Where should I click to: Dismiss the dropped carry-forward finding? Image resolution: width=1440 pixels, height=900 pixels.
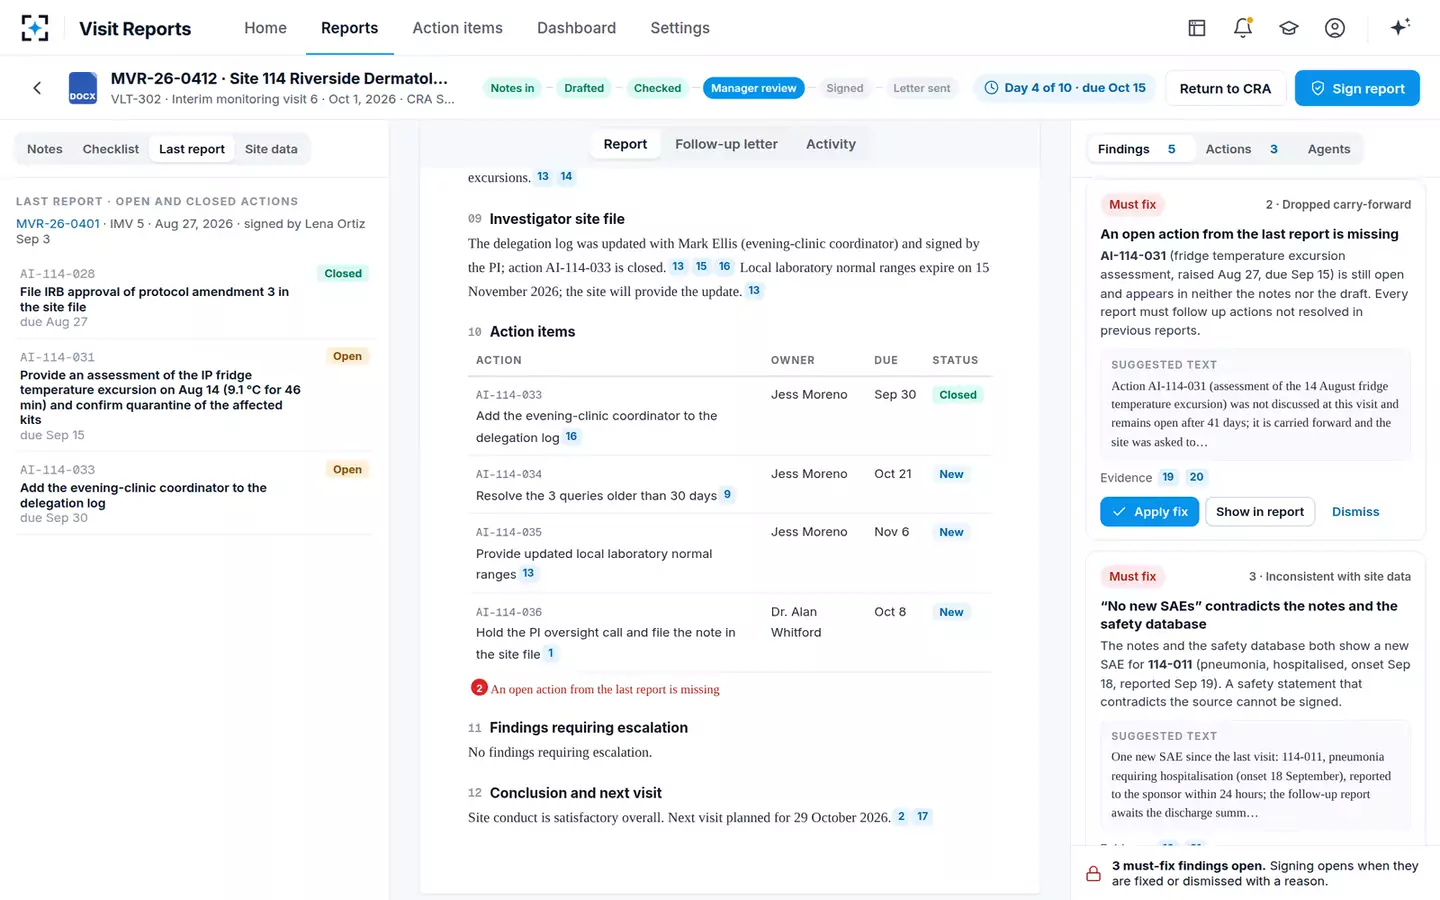click(x=1355, y=512)
